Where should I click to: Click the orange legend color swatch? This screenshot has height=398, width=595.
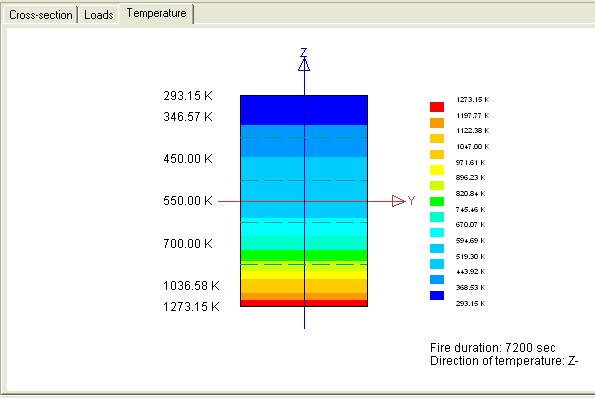(x=437, y=123)
